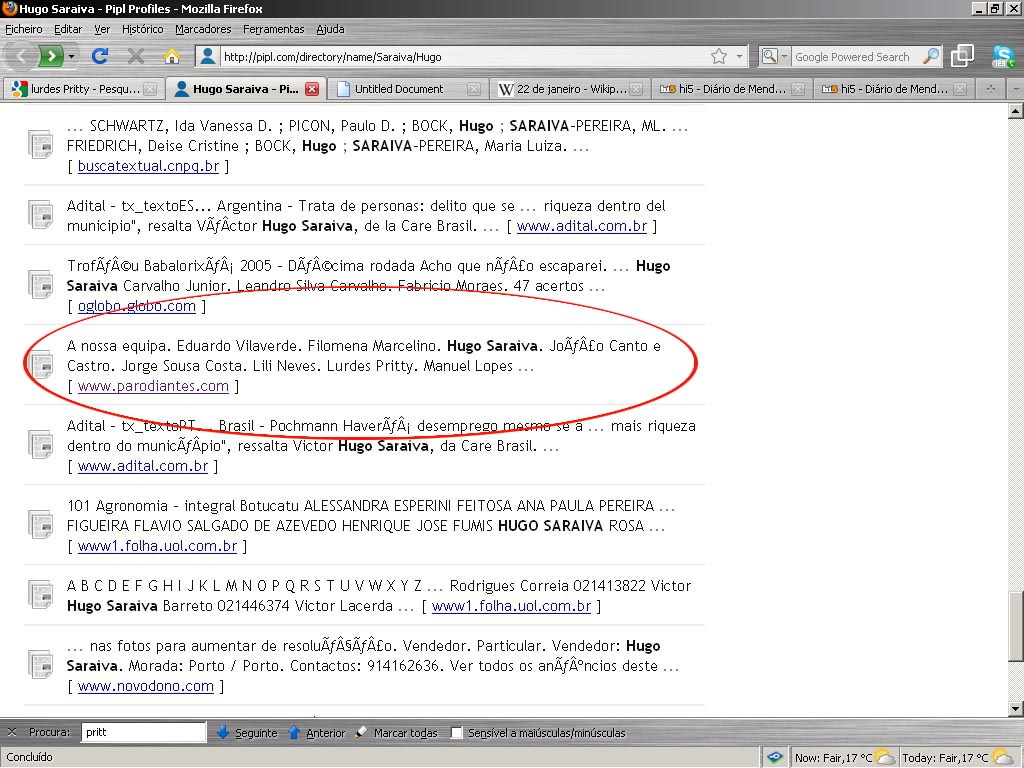Click the scrollbar up arrow
Screen dimensions: 1024x768
[1016, 111]
